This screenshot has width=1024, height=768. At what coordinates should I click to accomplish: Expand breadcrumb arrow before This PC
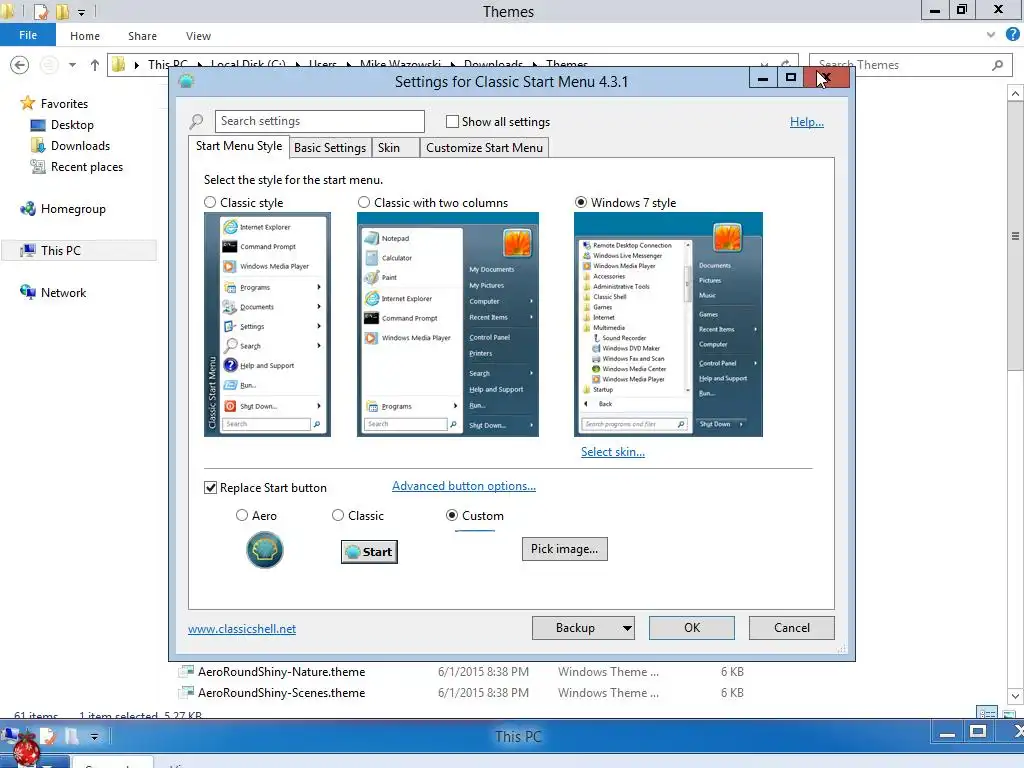[136, 65]
